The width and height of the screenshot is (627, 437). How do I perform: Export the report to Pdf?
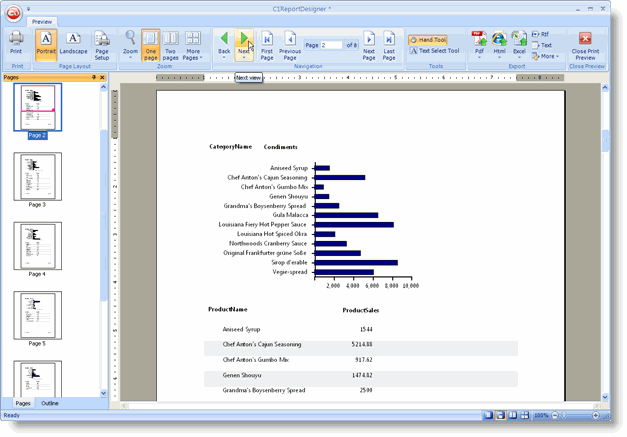click(479, 44)
